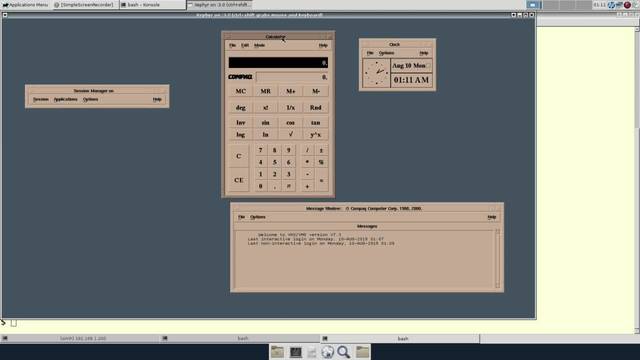Open the Calculator Edit menu
The width and height of the screenshot is (640, 360).
tap(244, 45)
